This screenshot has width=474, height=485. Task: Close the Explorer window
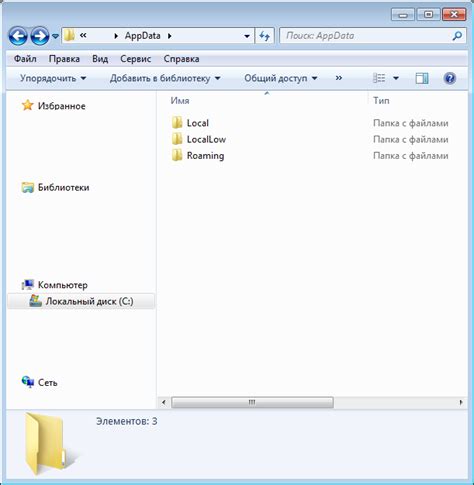pyautogui.click(x=454, y=15)
